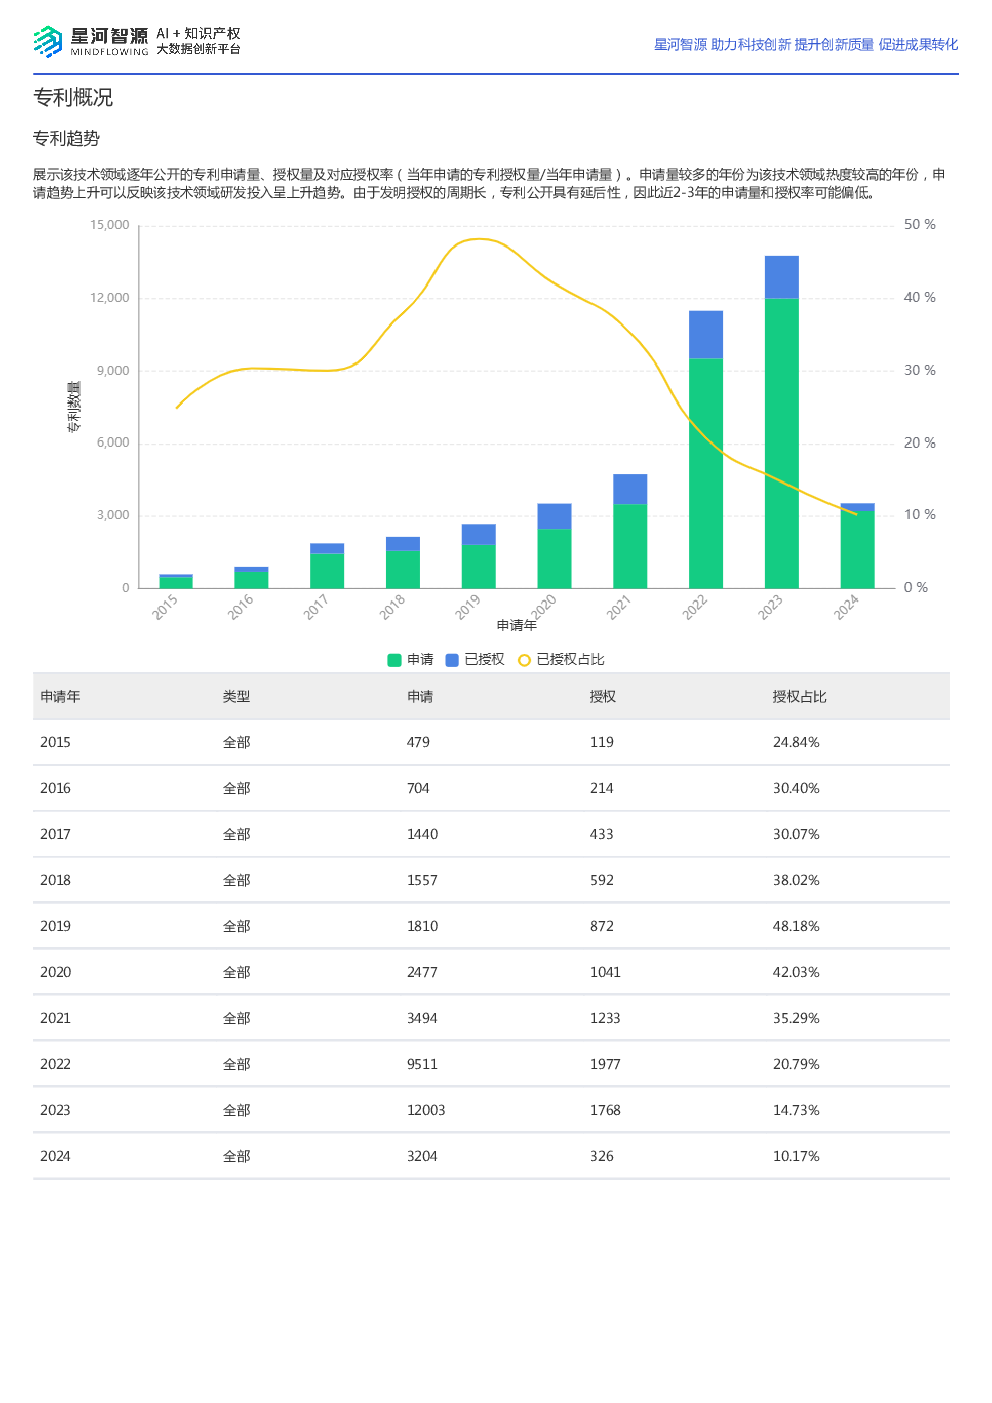Click the 2015 x-axis label

(x=165, y=607)
